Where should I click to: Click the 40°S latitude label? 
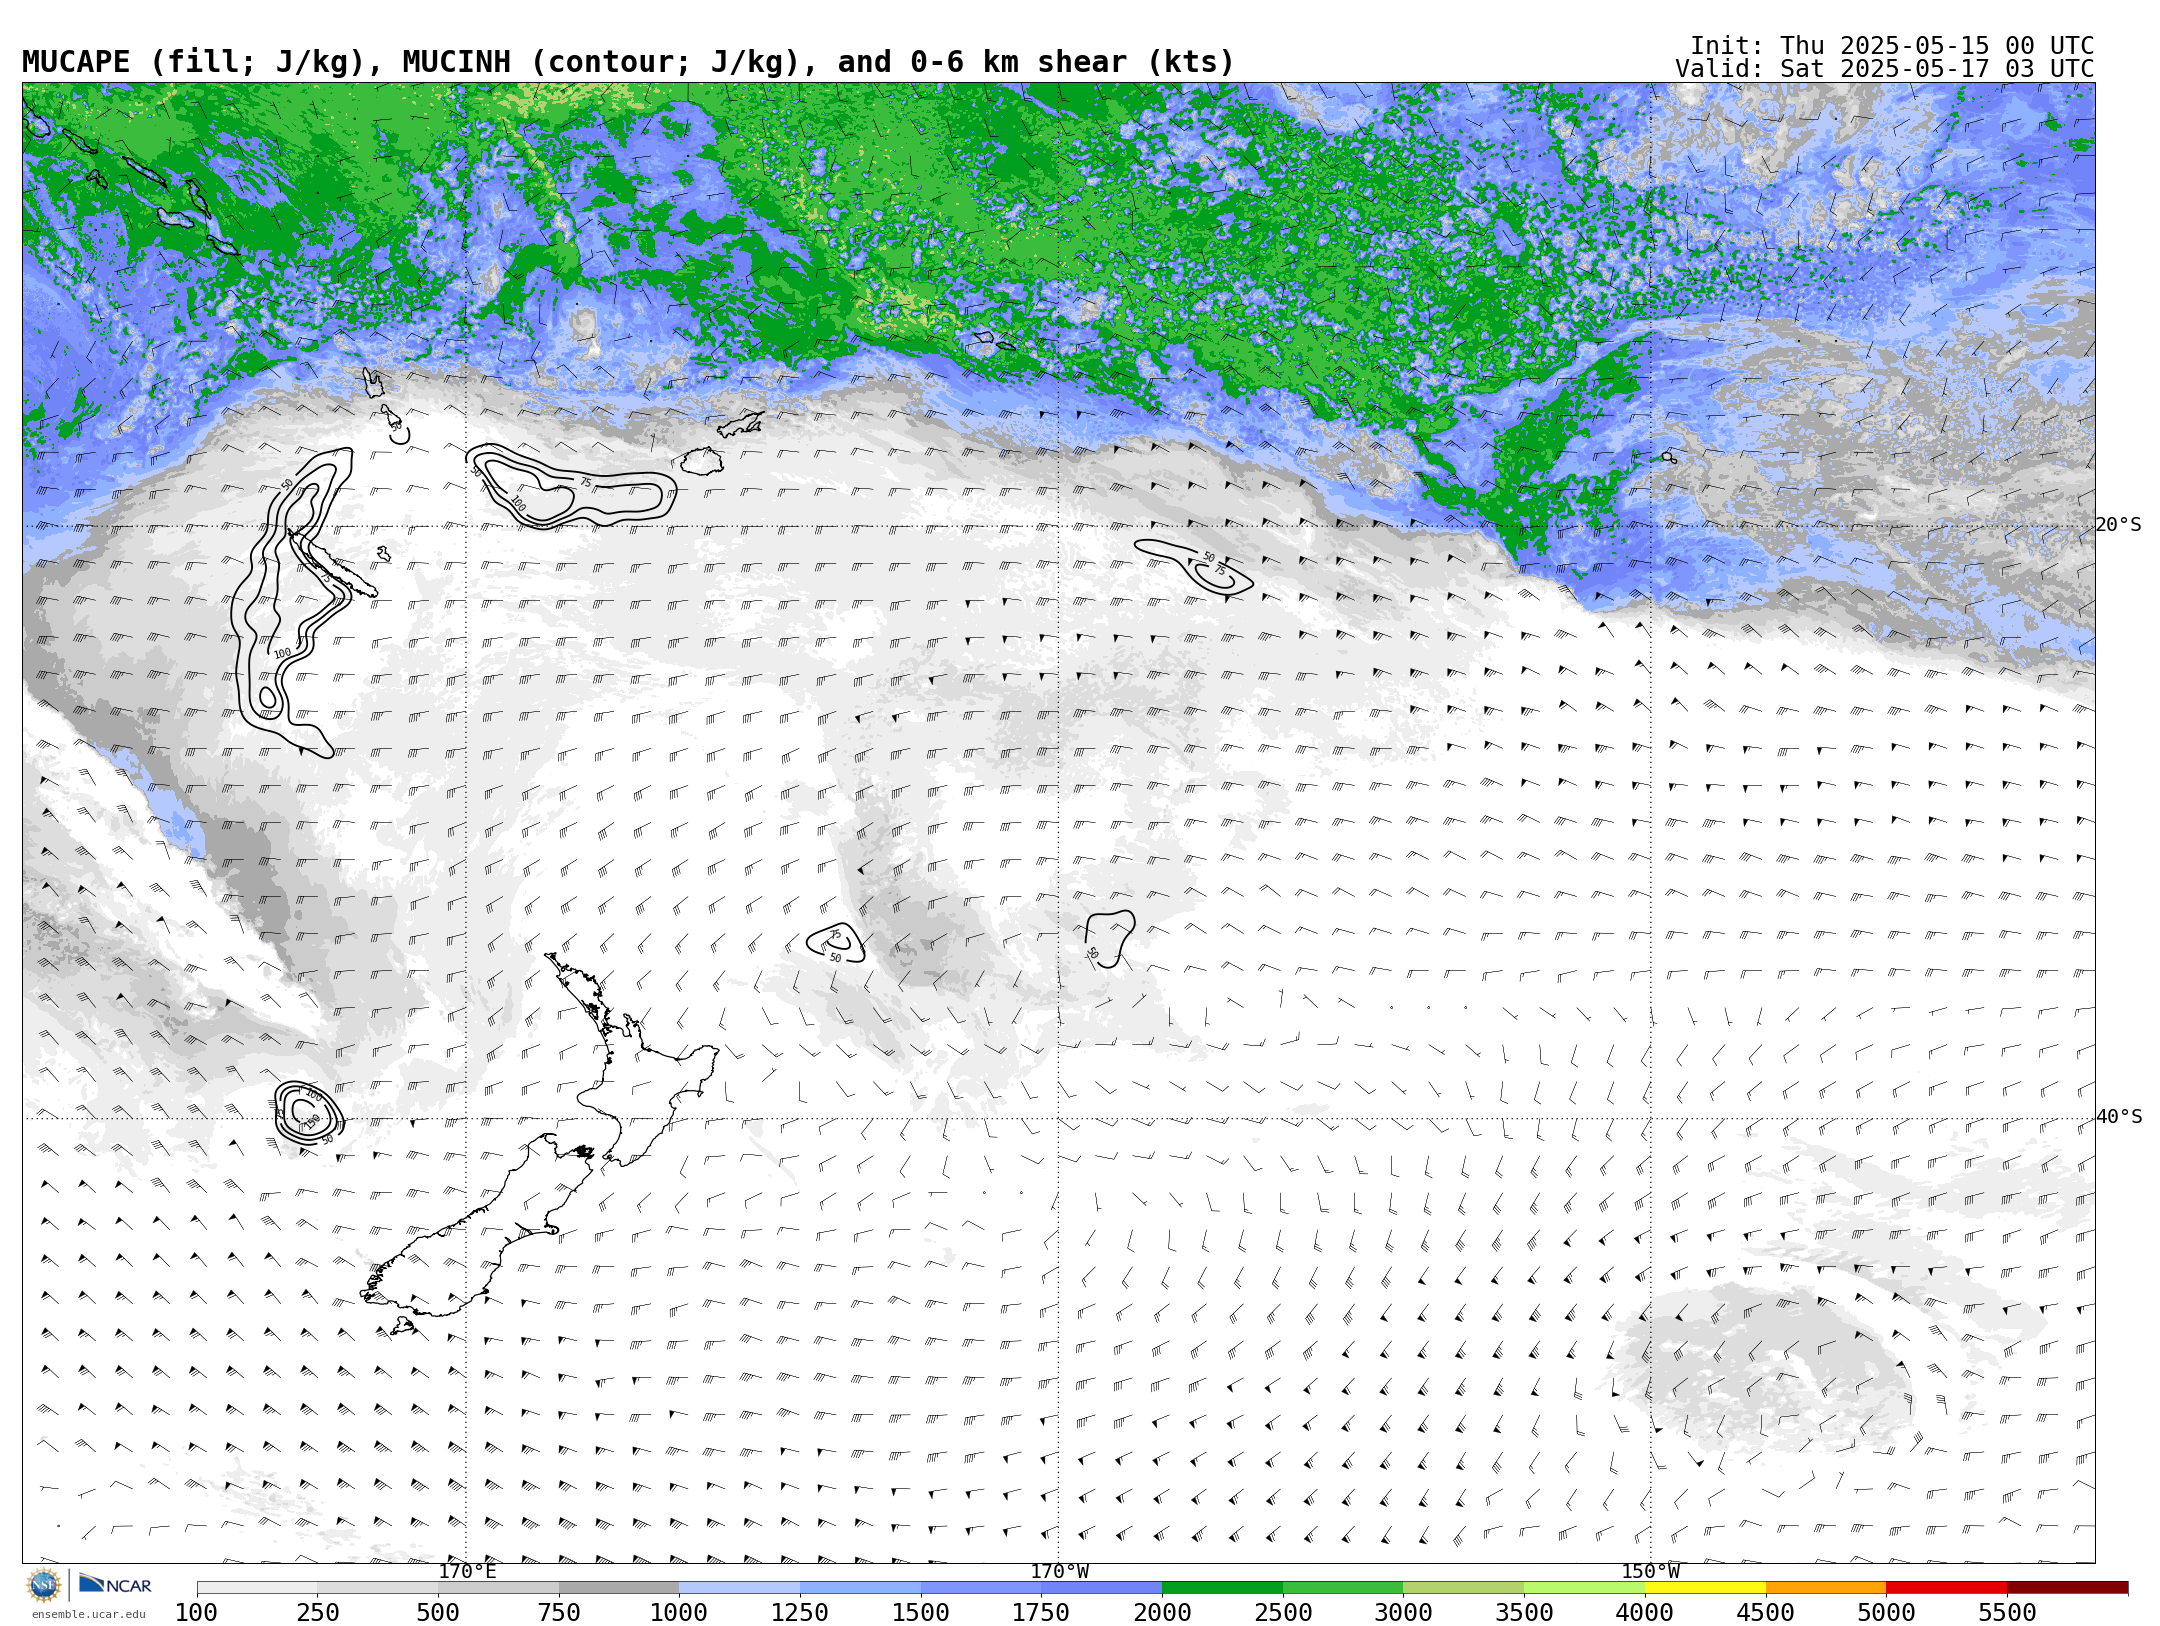(x=2118, y=1117)
